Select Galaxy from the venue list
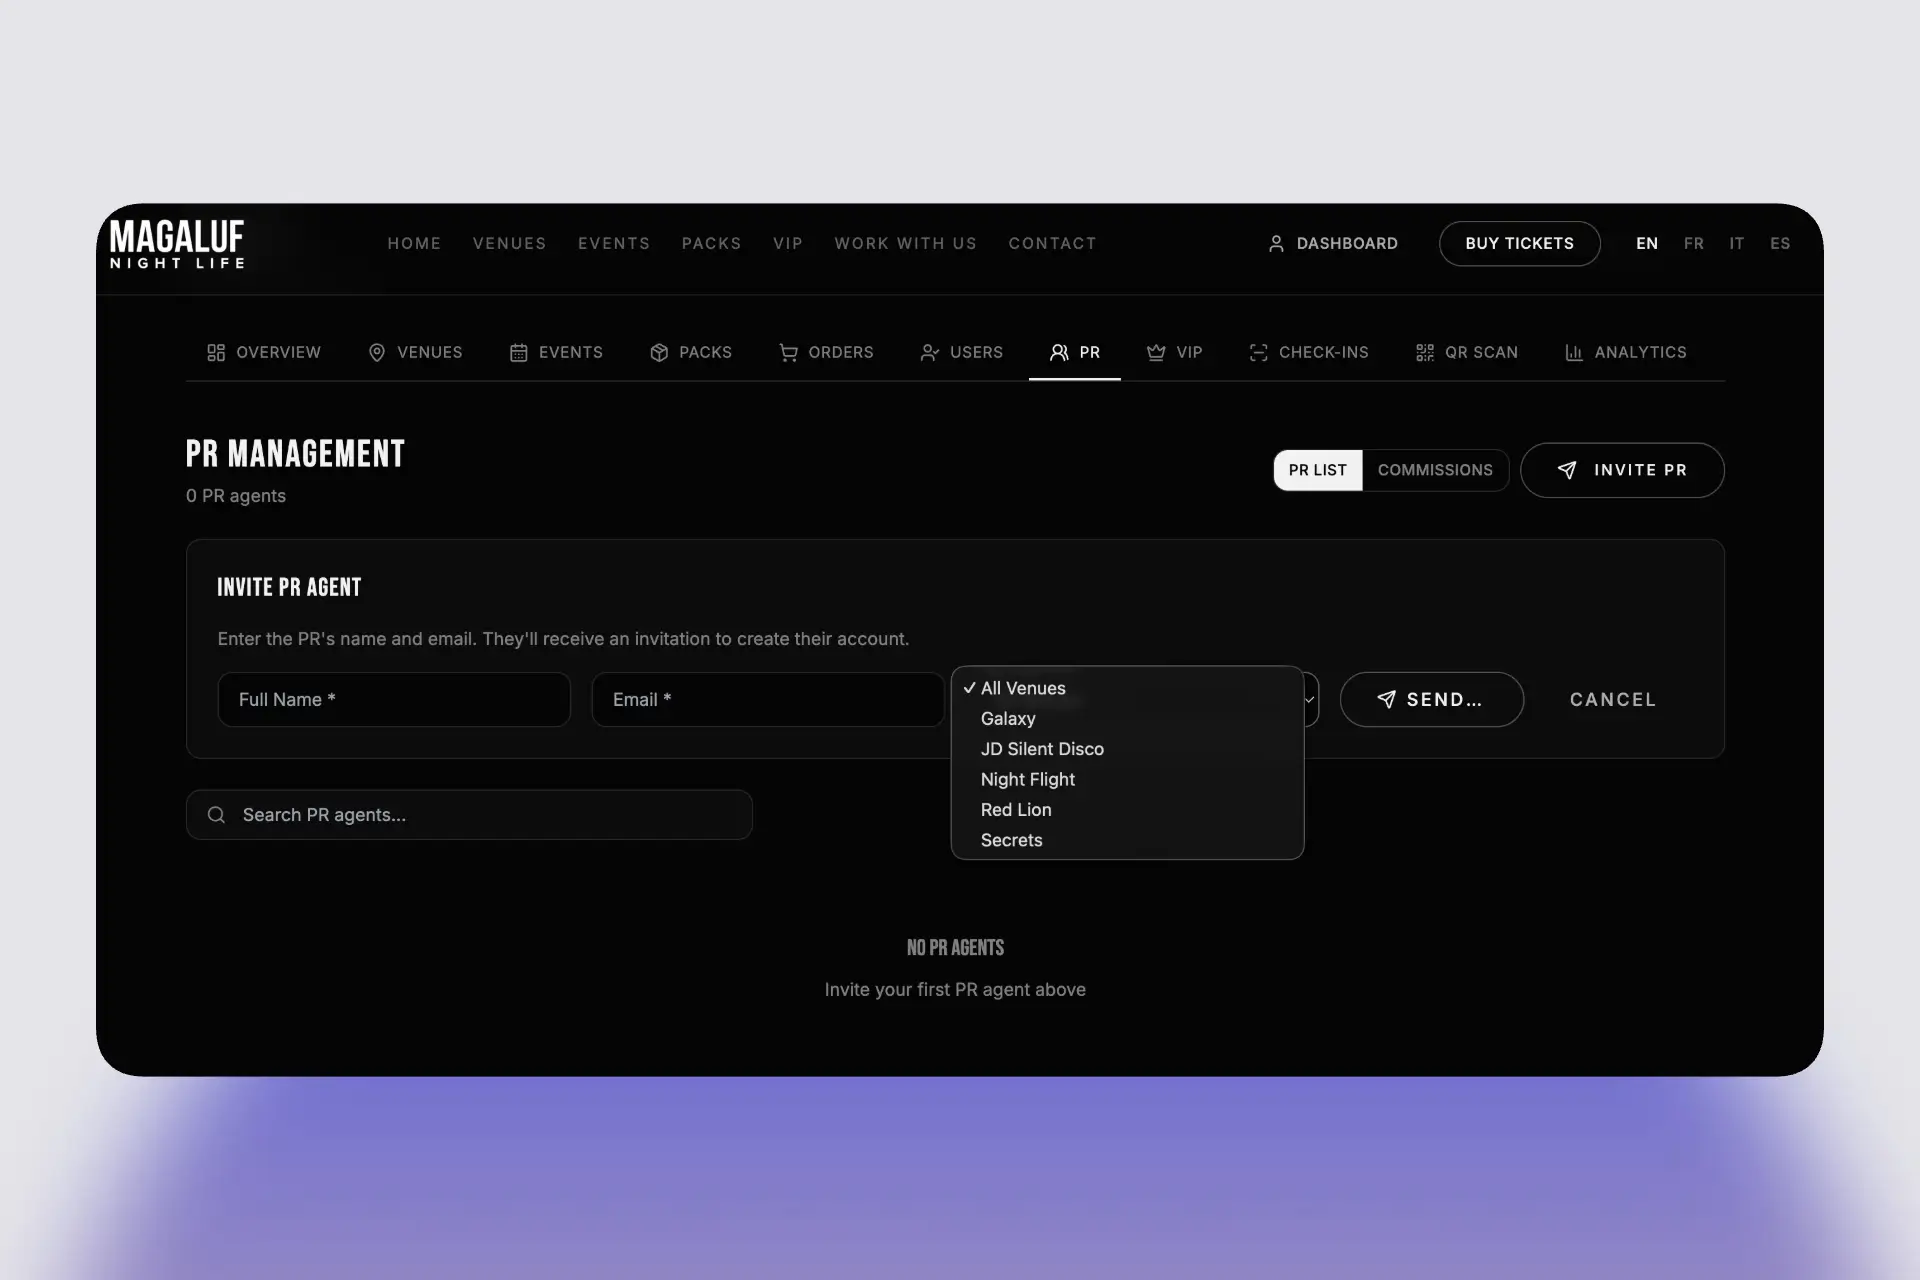 [x=1127, y=719]
